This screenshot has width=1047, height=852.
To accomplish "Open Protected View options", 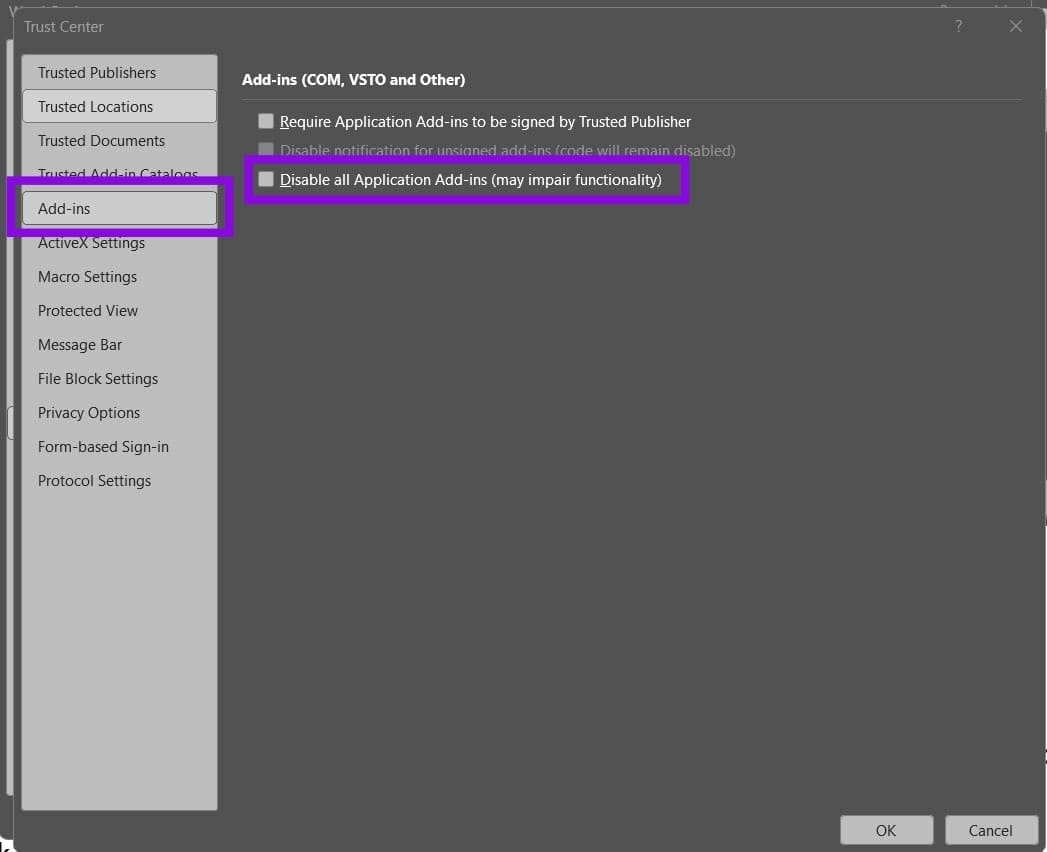I will [119, 311].
